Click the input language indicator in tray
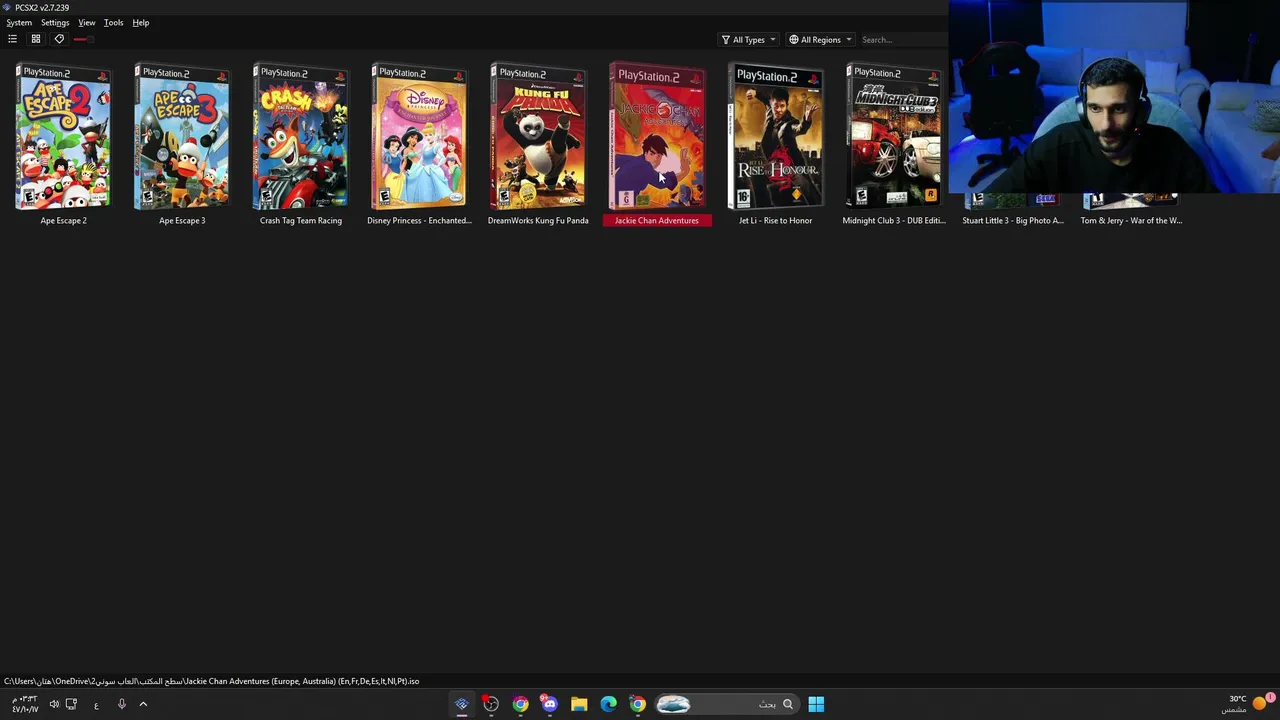Screen dimensions: 1280x720 coord(96,704)
